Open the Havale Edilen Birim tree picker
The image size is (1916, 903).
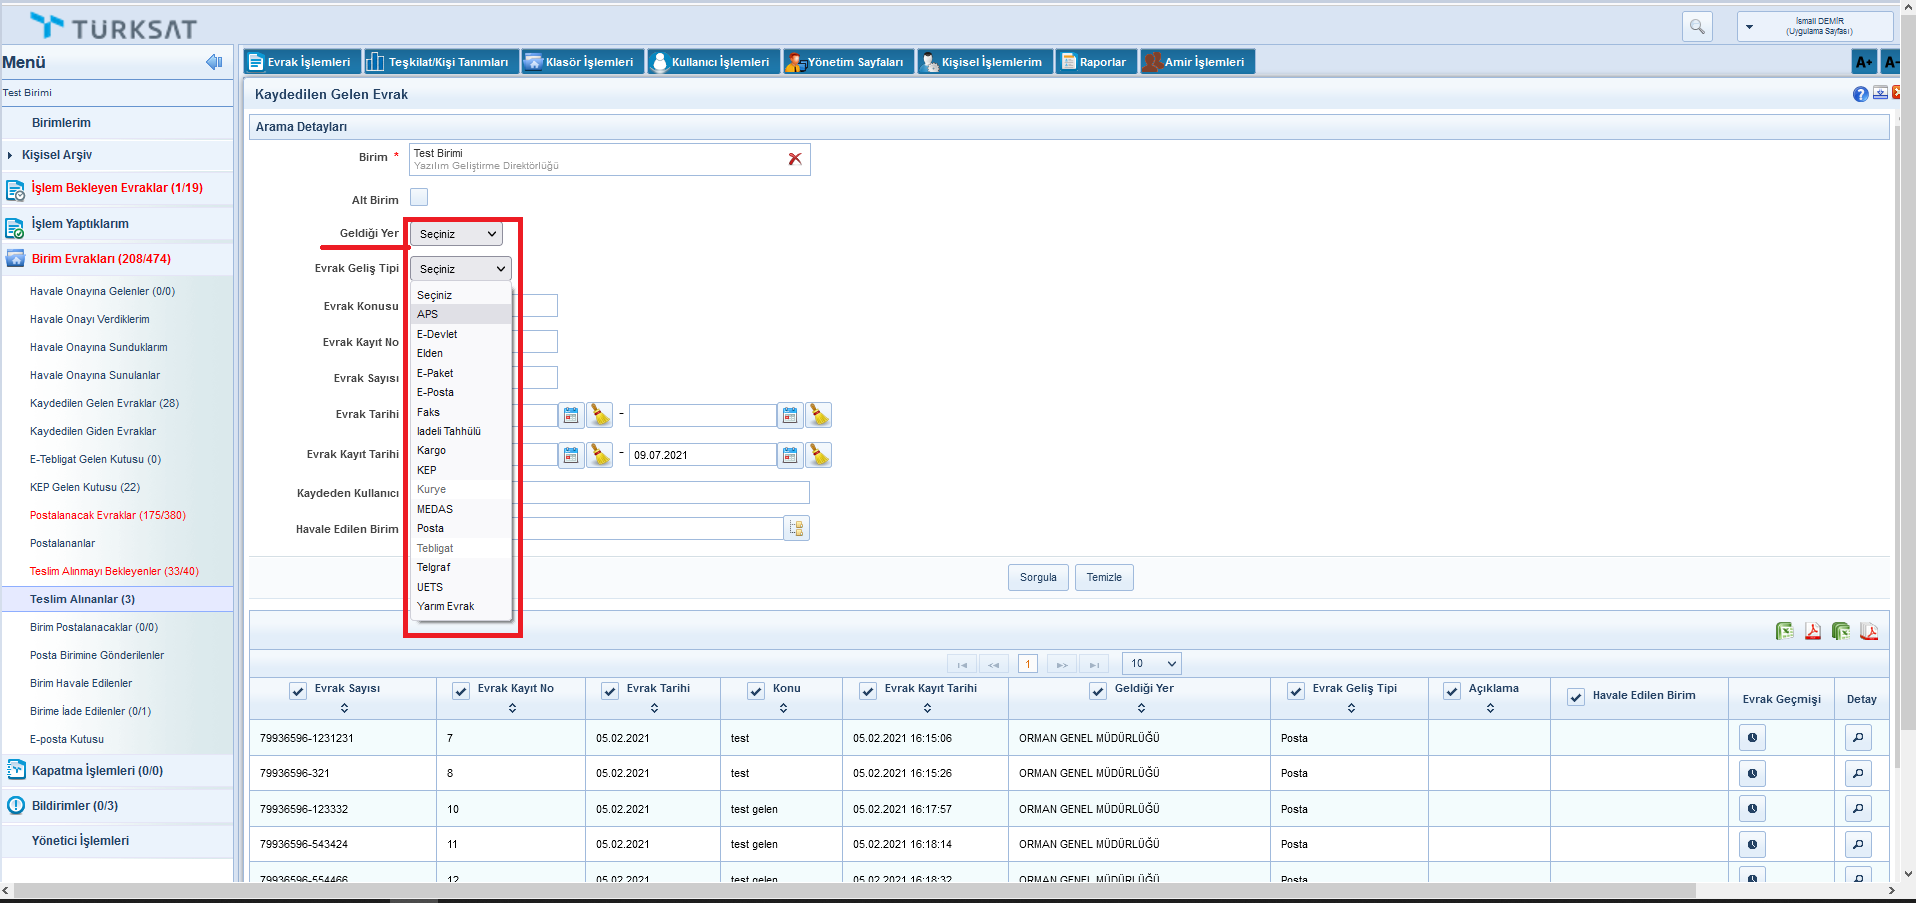click(x=797, y=528)
